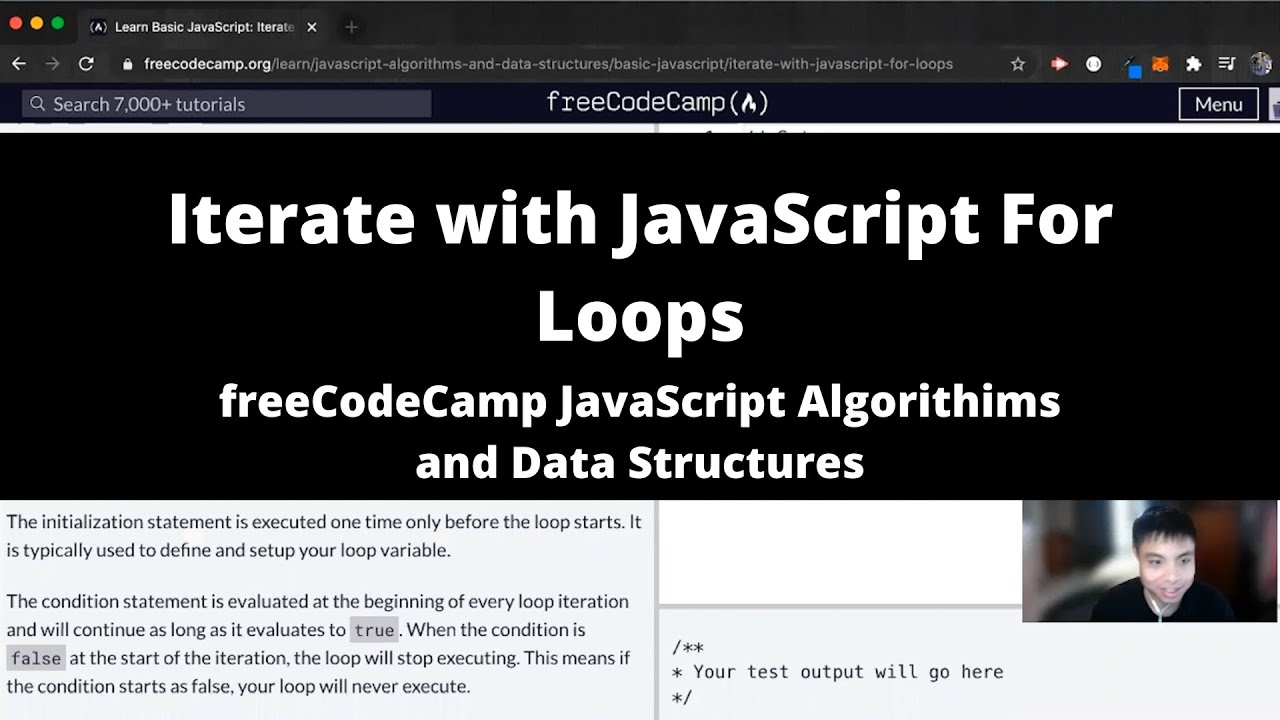Open the MetaMask fox extension
Image resolution: width=1280 pixels, height=720 pixels.
[1160, 64]
